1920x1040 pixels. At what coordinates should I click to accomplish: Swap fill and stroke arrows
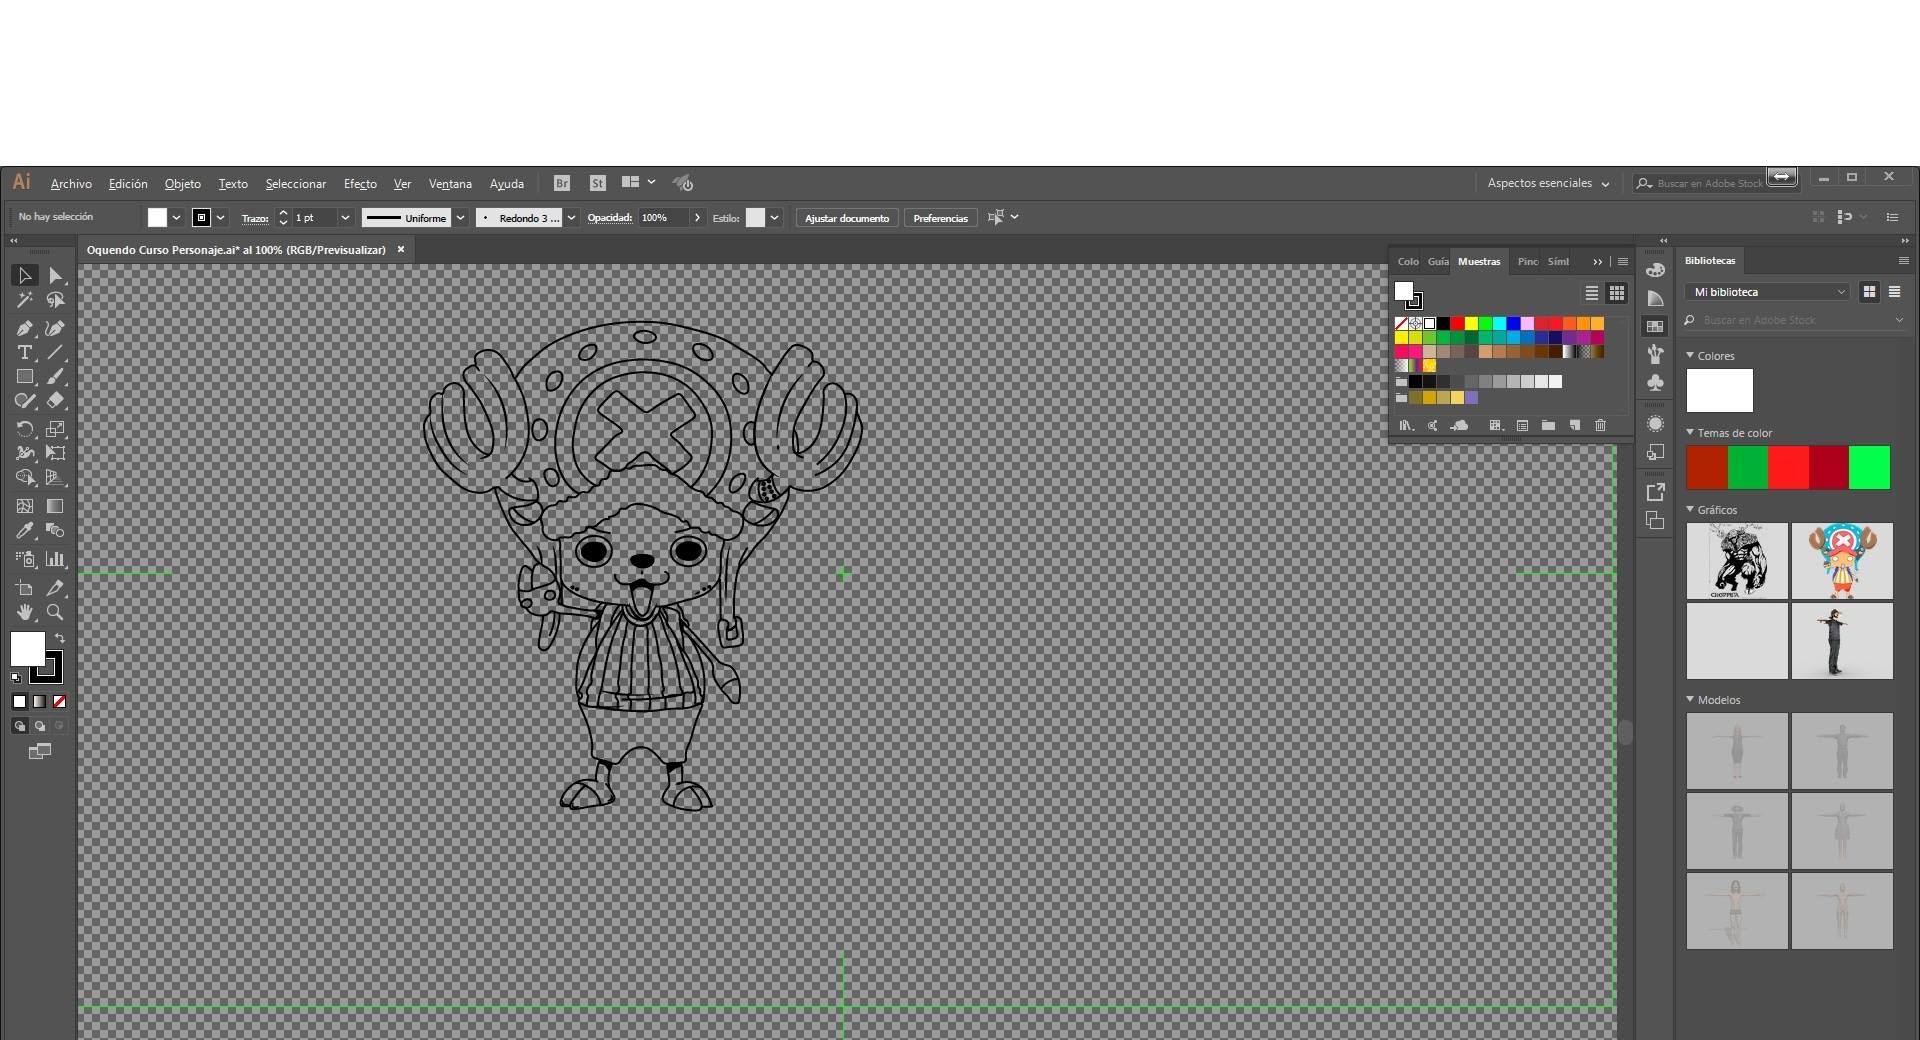60,638
